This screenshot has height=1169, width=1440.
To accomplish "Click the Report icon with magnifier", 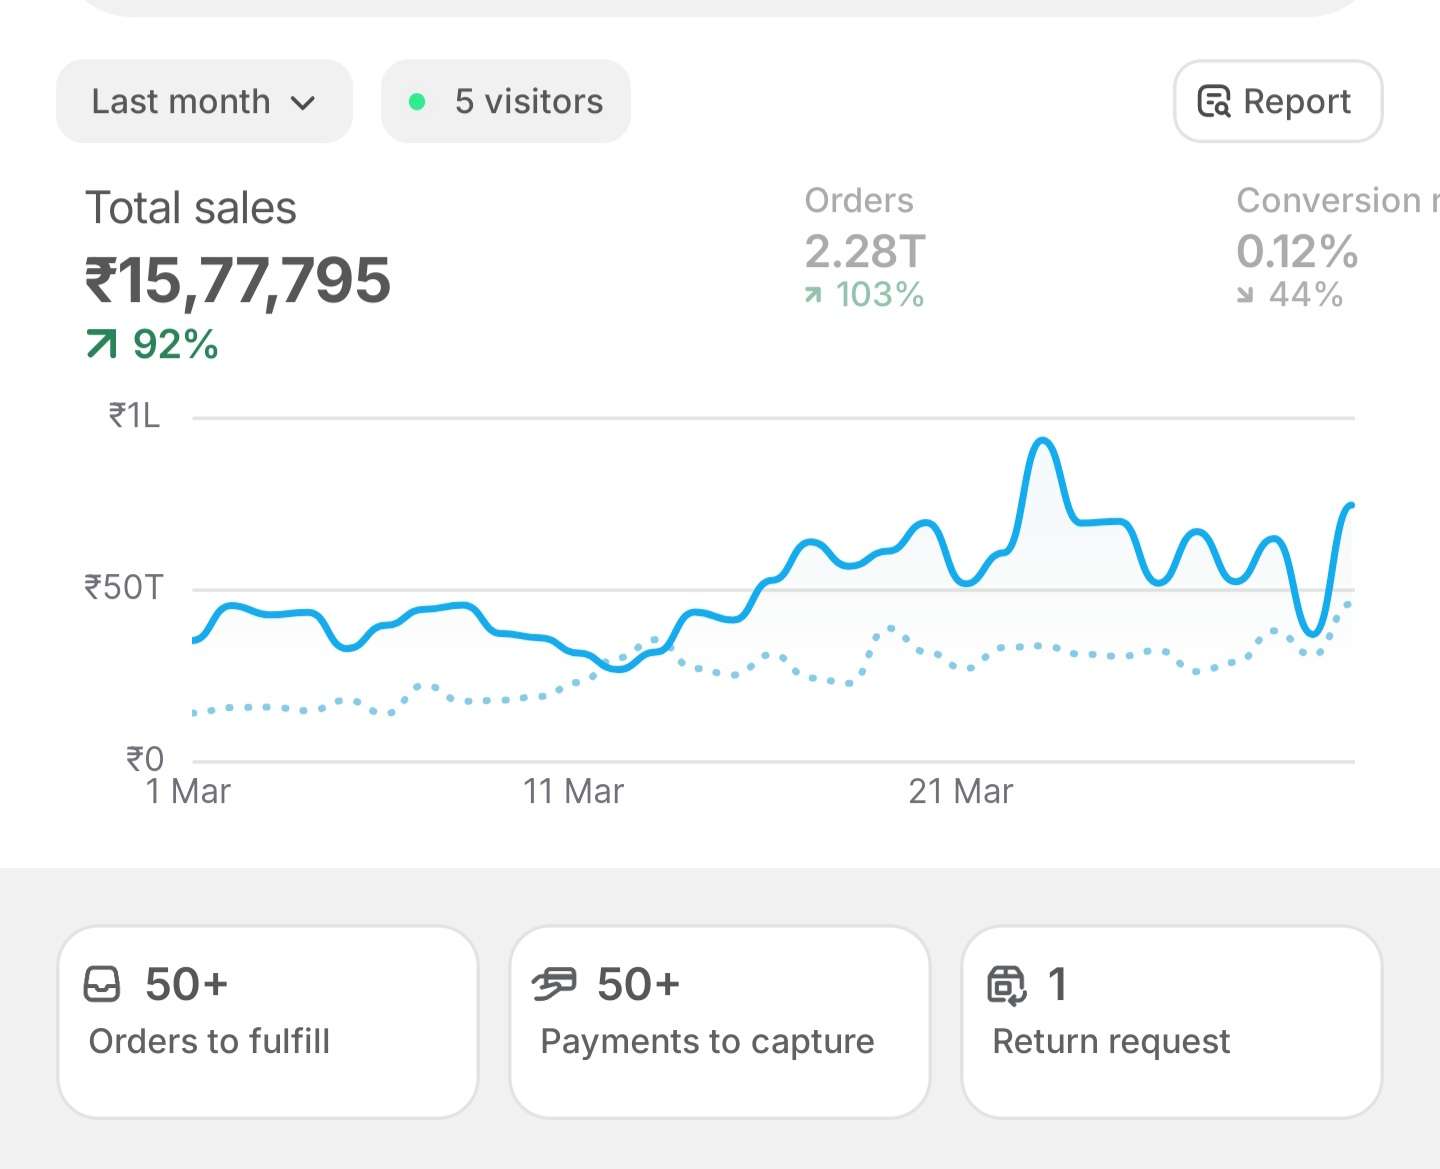I will (1214, 102).
